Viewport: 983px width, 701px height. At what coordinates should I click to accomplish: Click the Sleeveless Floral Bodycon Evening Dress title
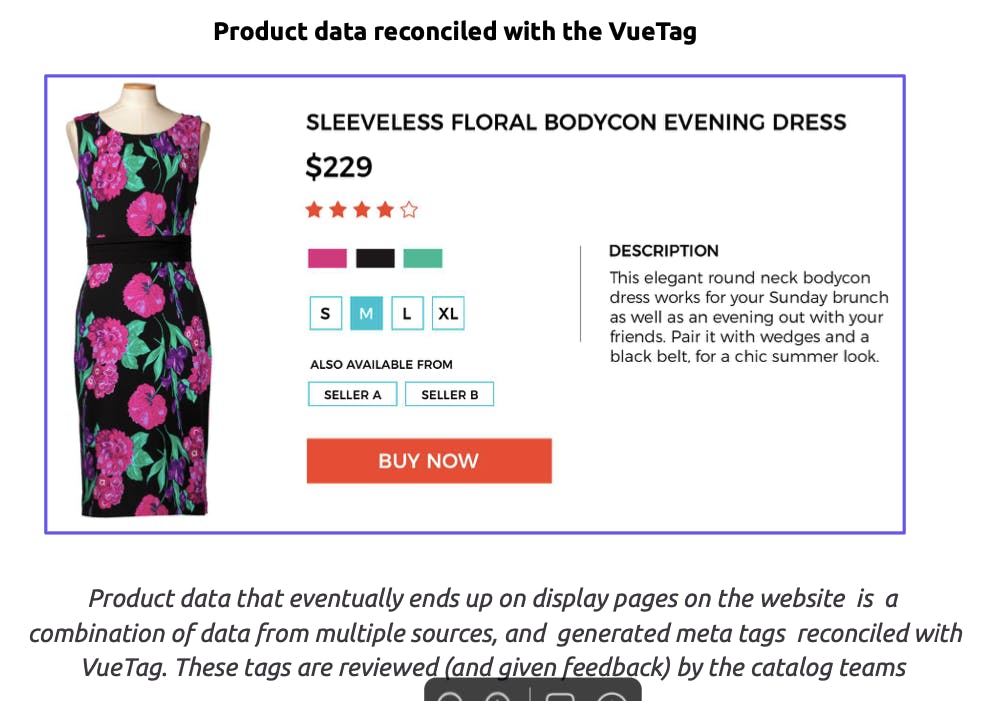pos(576,122)
